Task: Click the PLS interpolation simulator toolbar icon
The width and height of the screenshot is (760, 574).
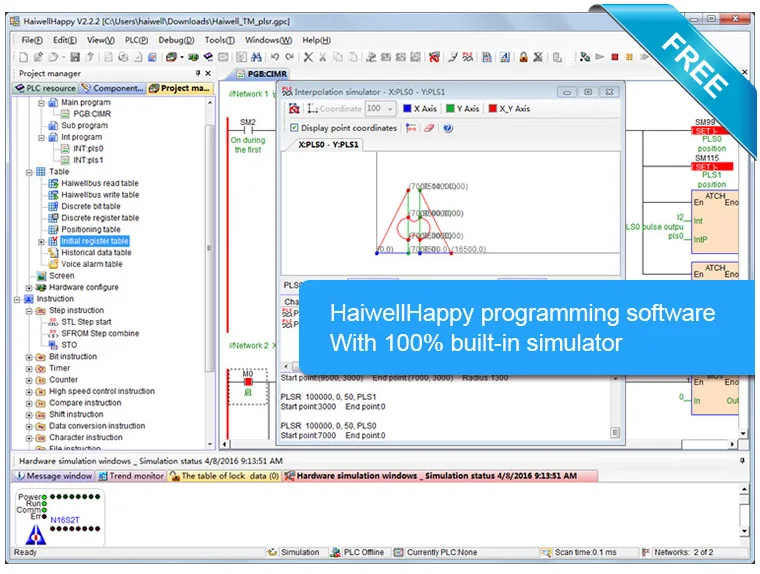Action: coord(468,57)
